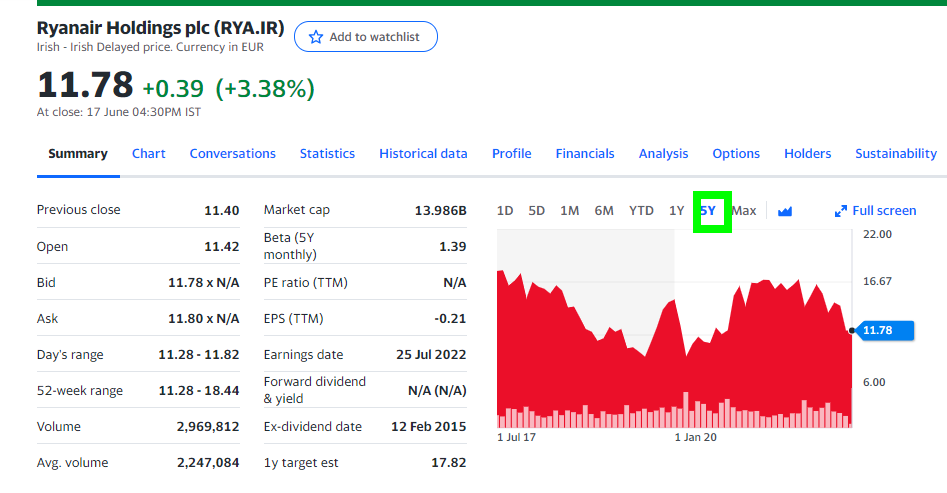Open the Holders tab
Viewport: 947px width, 493px height.
(807, 153)
